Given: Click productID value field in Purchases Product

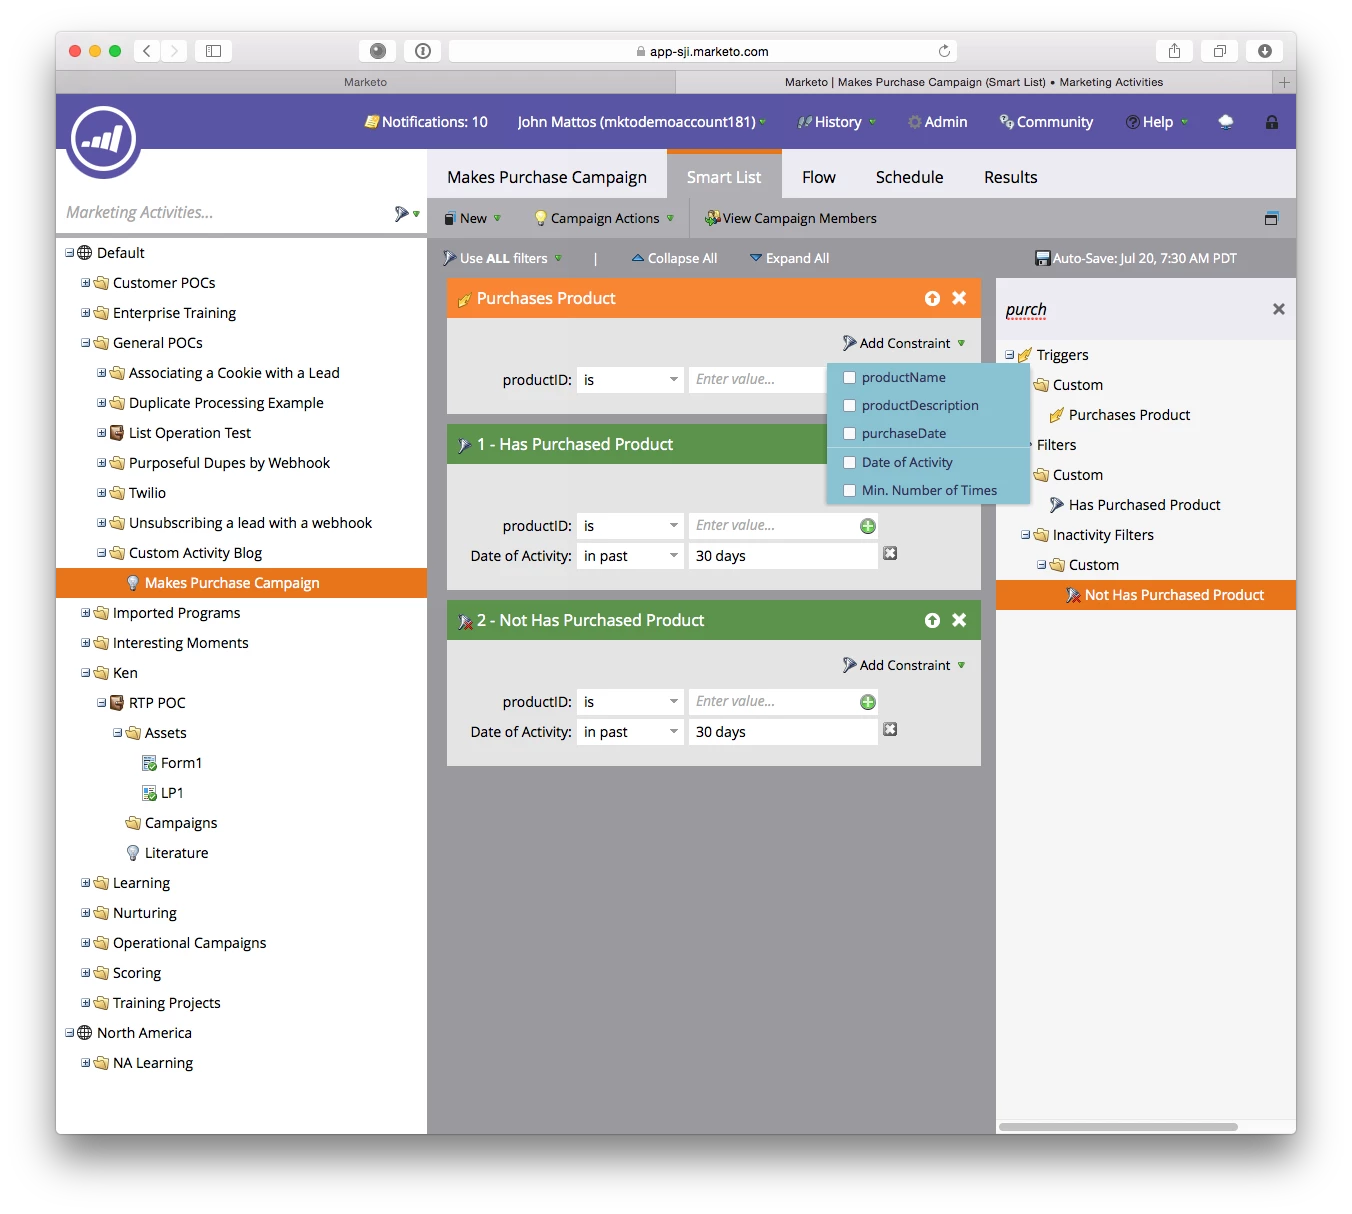Looking at the screenshot, I should (x=758, y=380).
